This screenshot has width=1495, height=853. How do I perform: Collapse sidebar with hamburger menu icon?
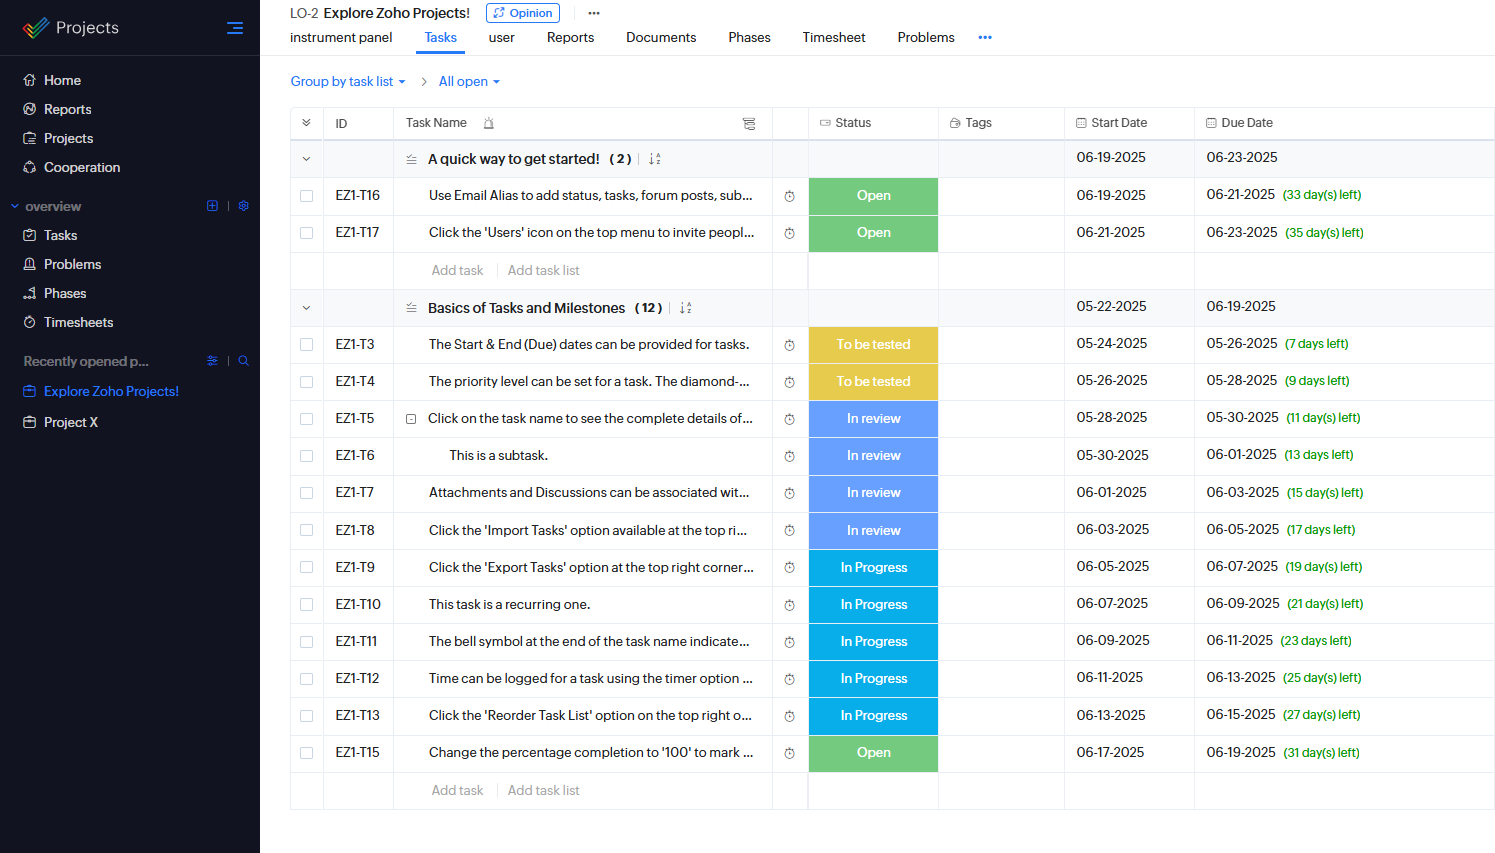pos(235,28)
